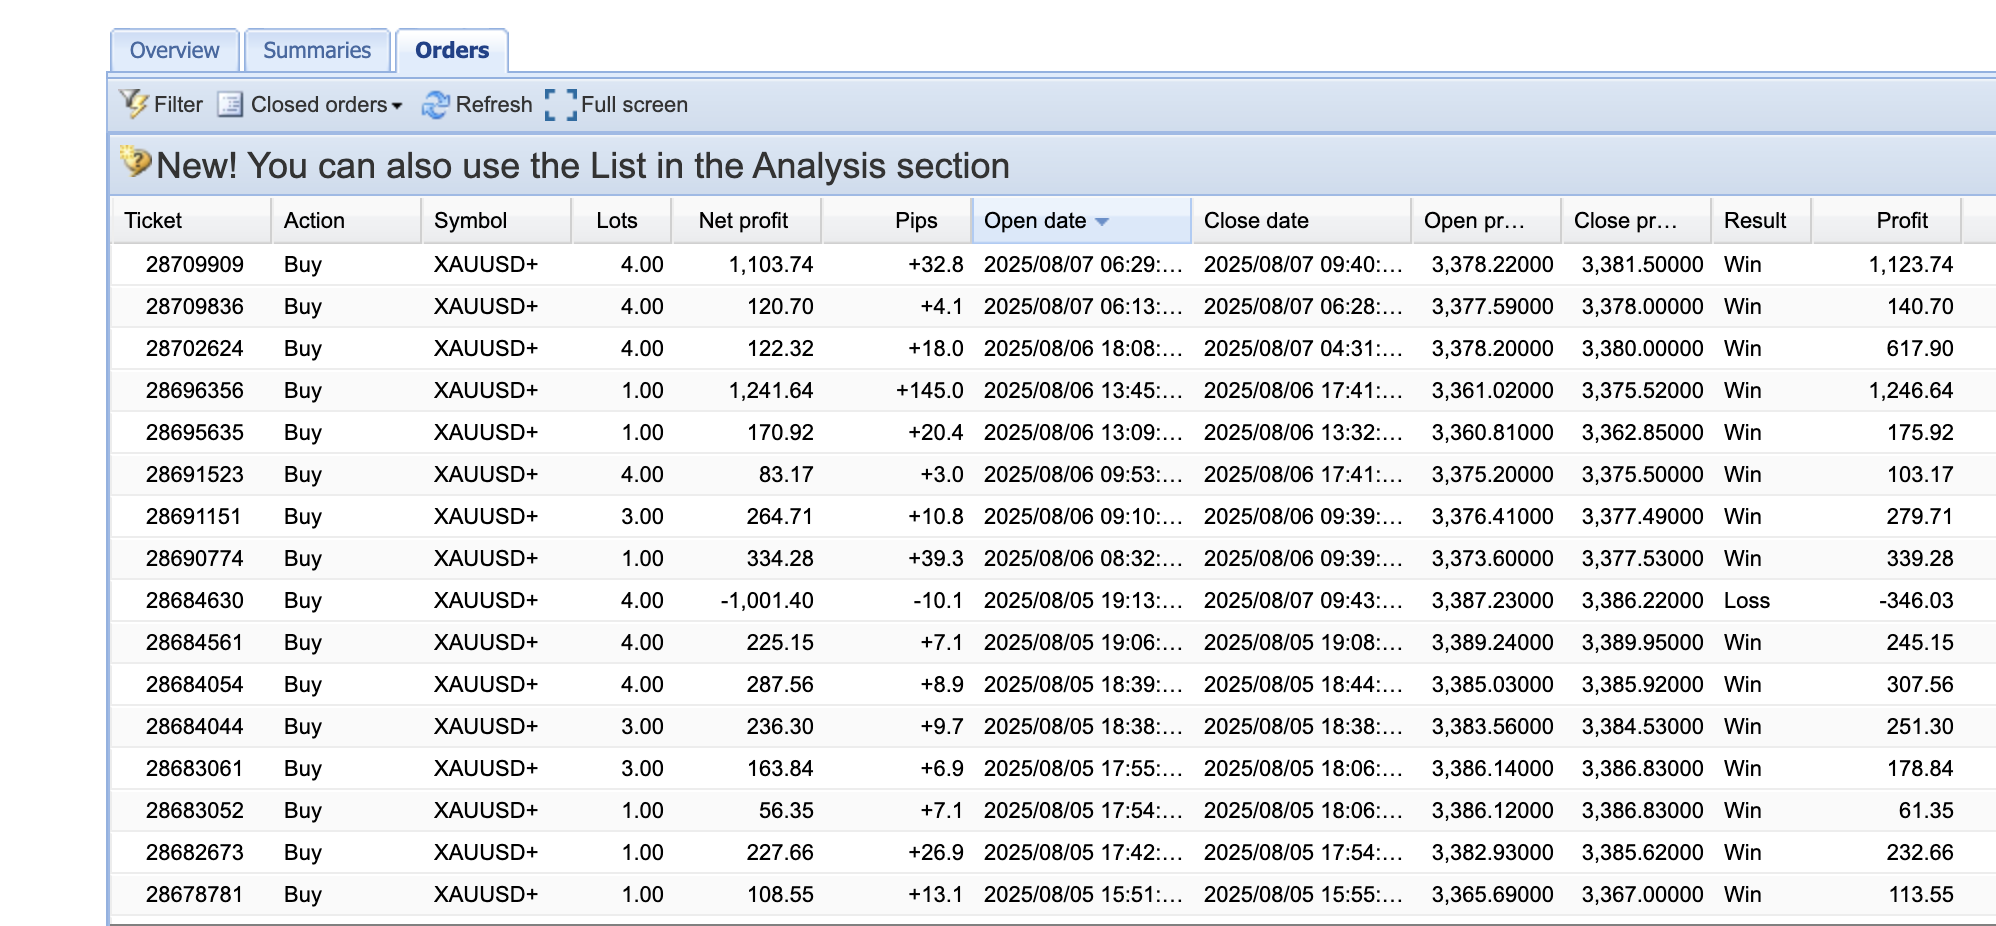Click the lightbulb tip icon
Viewport: 1996px width, 926px height.
coord(135,162)
